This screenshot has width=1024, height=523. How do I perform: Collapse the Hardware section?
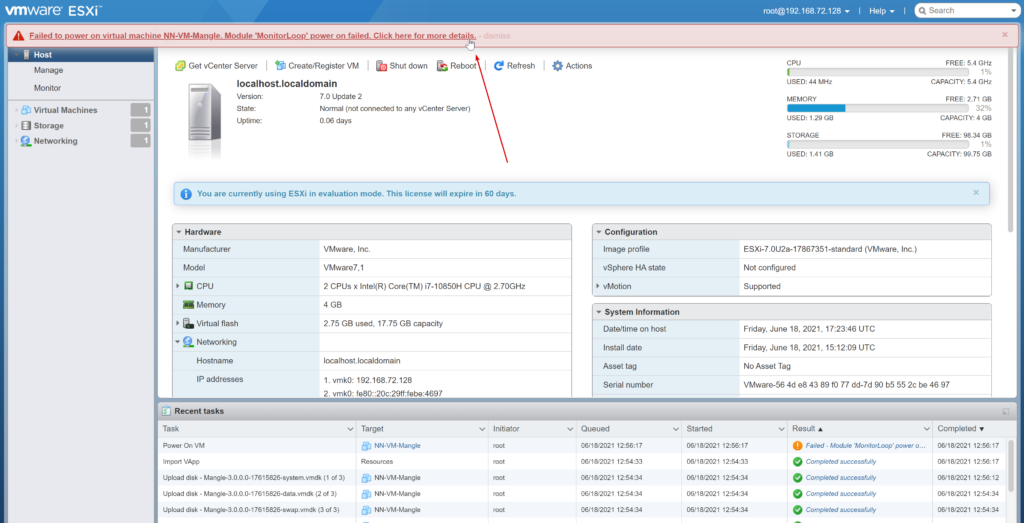coord(179,232)
